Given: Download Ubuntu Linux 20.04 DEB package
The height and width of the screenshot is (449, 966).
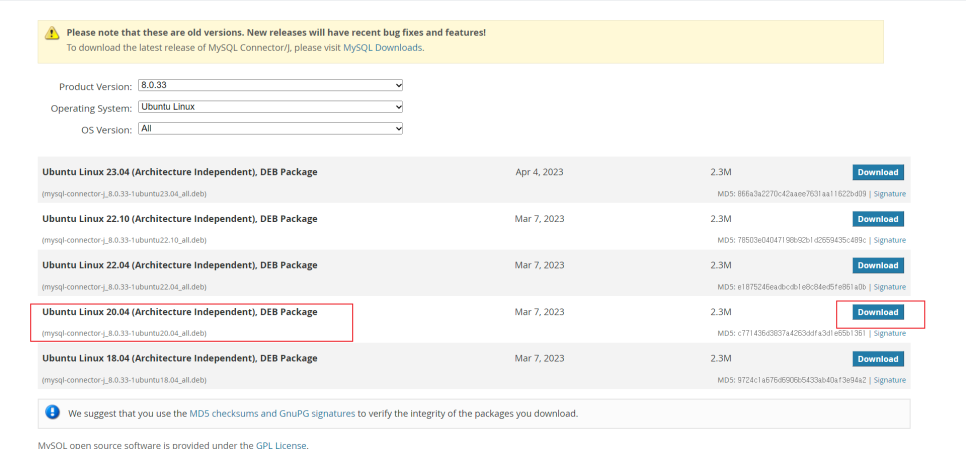Looking at the screenshot, I should [x=878, y=312].
